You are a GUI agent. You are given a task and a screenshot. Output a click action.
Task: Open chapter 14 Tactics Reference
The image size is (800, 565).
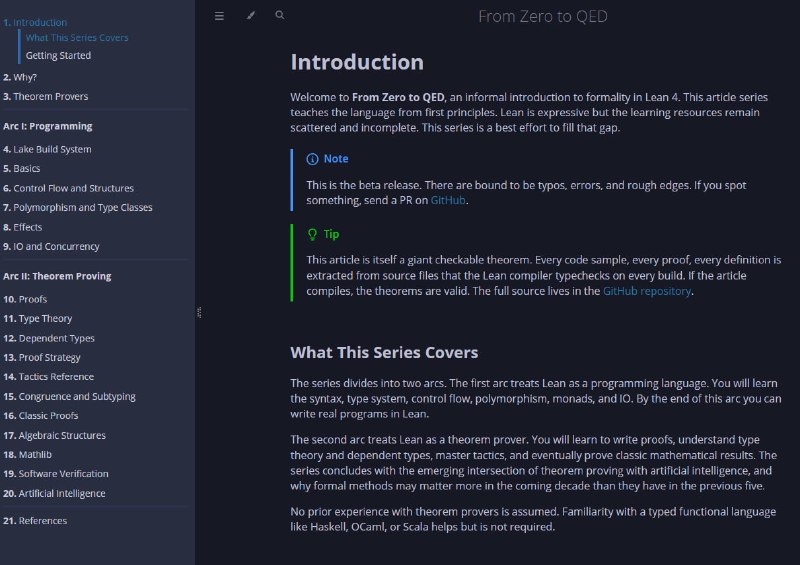(x=48, y=377)
